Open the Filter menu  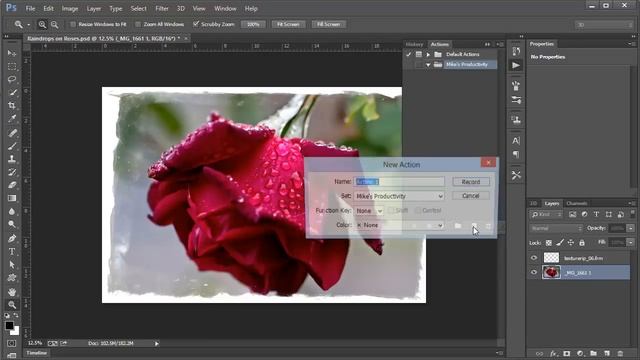[x=162, y=9]
